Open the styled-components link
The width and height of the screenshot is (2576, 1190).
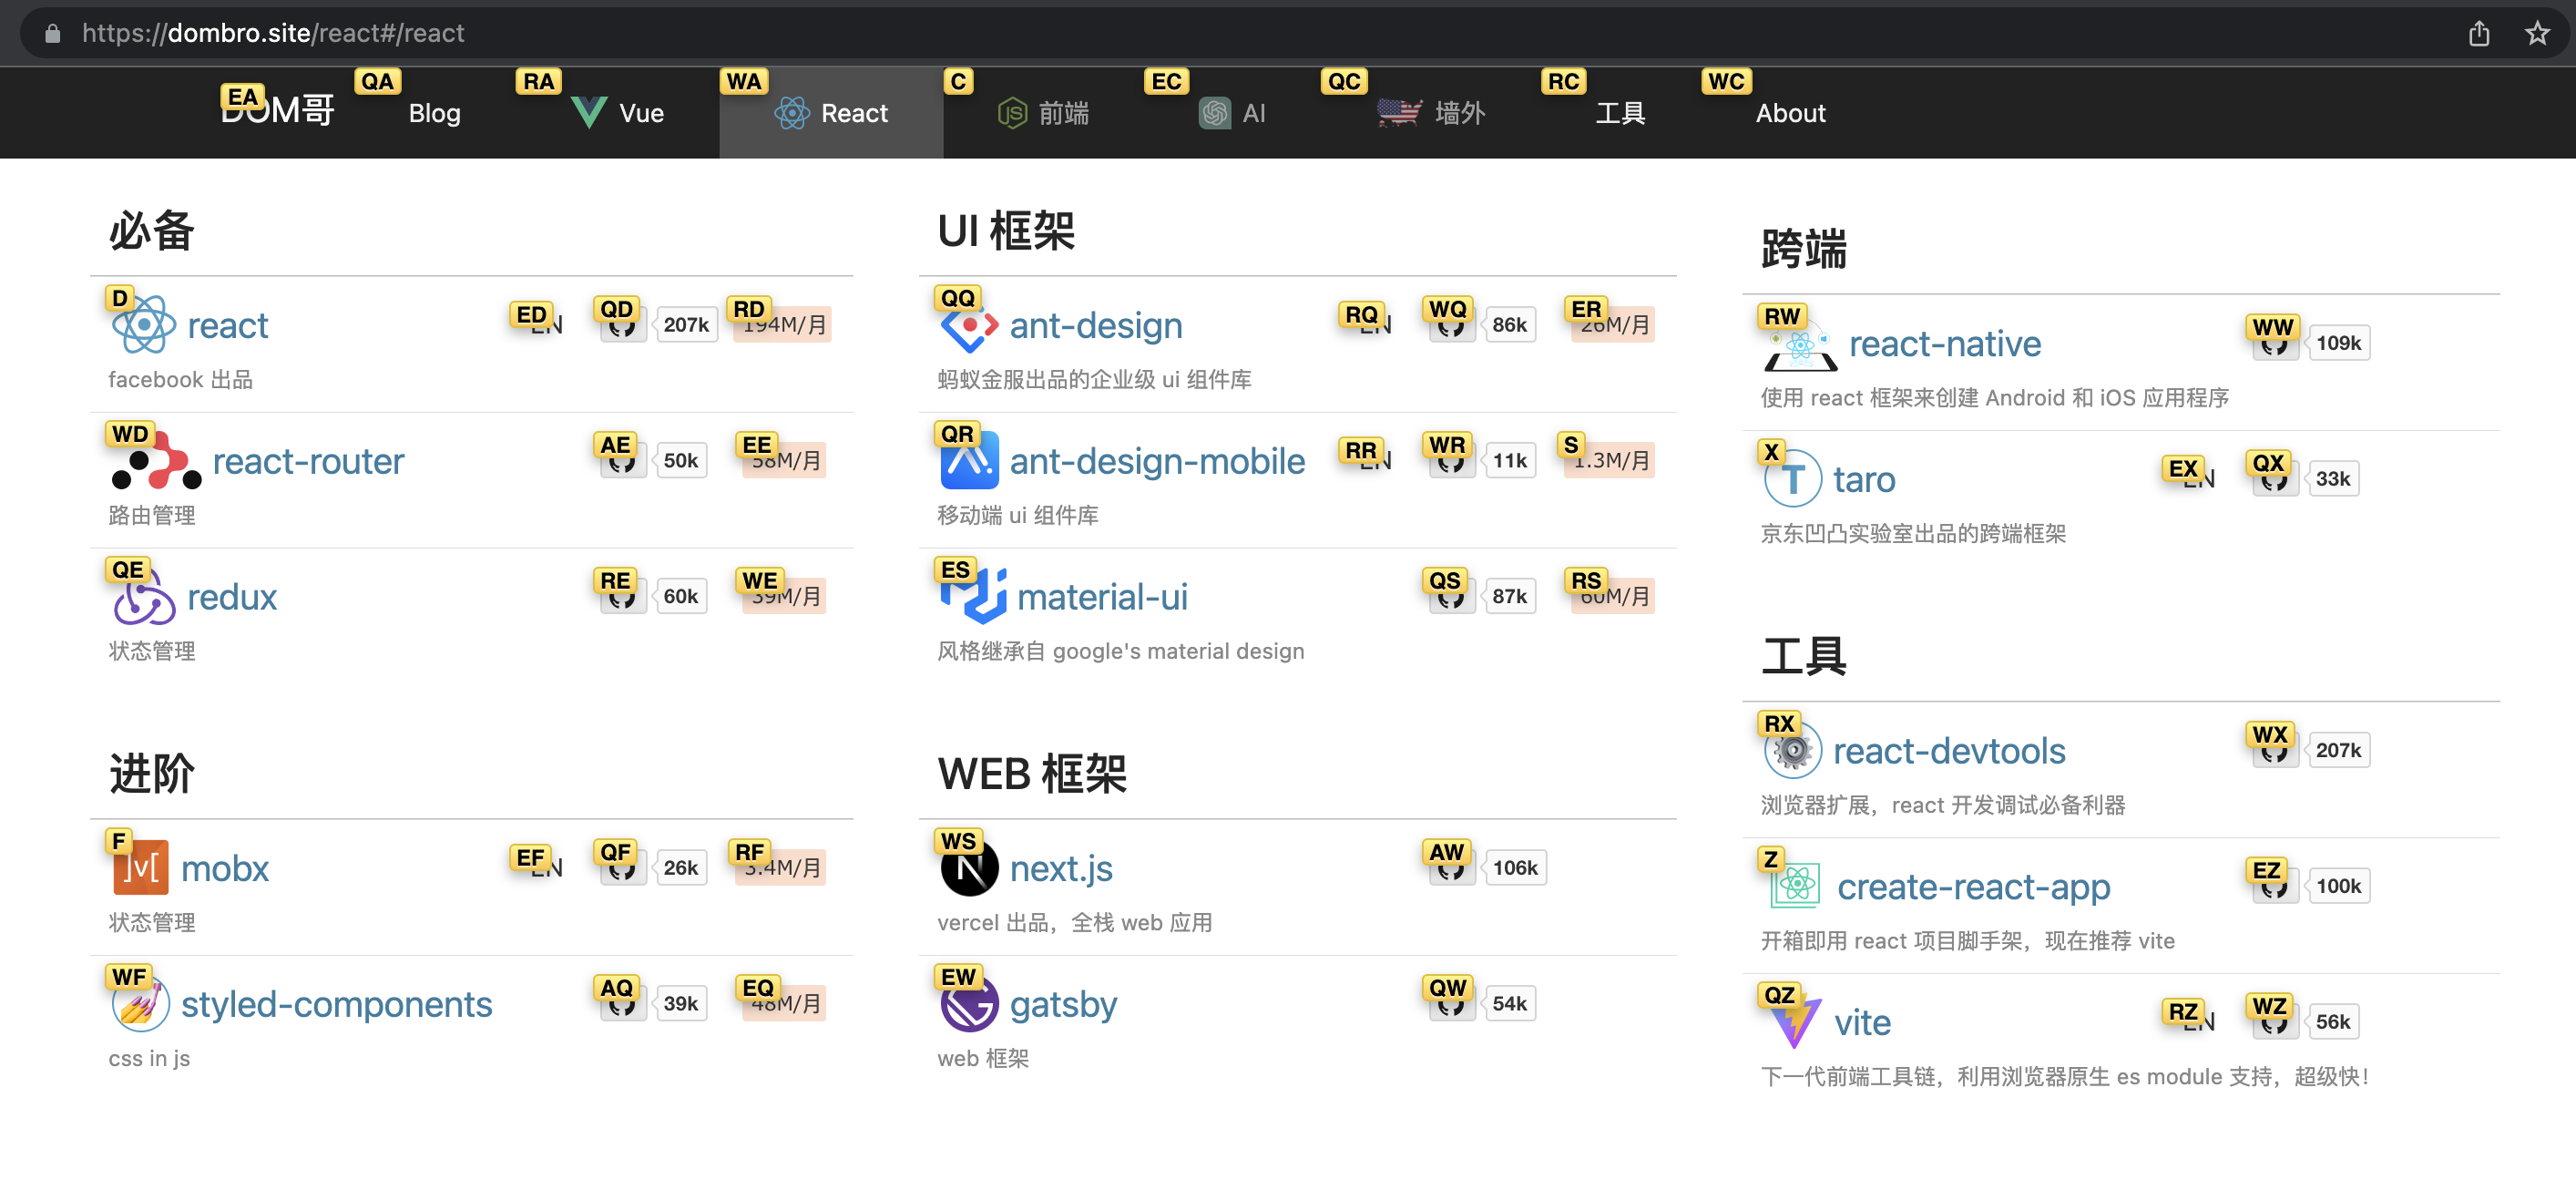(x=336, y=1004)
